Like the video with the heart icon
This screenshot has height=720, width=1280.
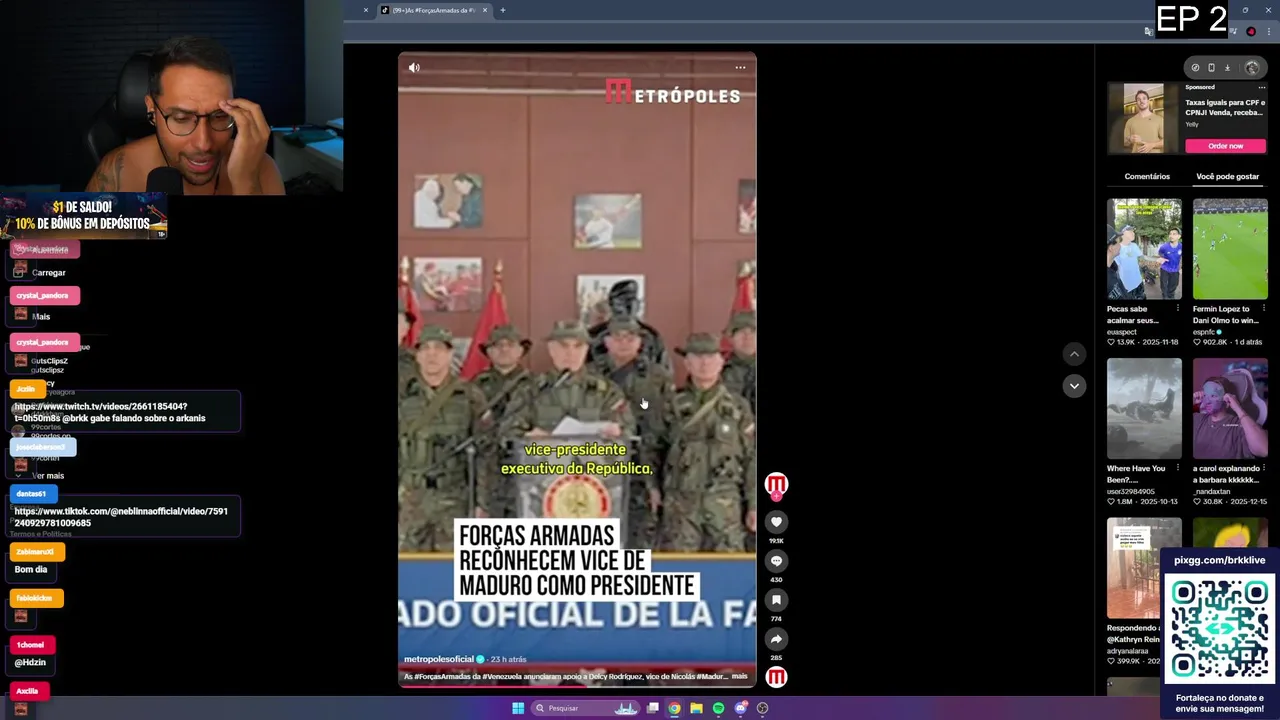click(x=776, y=522)
